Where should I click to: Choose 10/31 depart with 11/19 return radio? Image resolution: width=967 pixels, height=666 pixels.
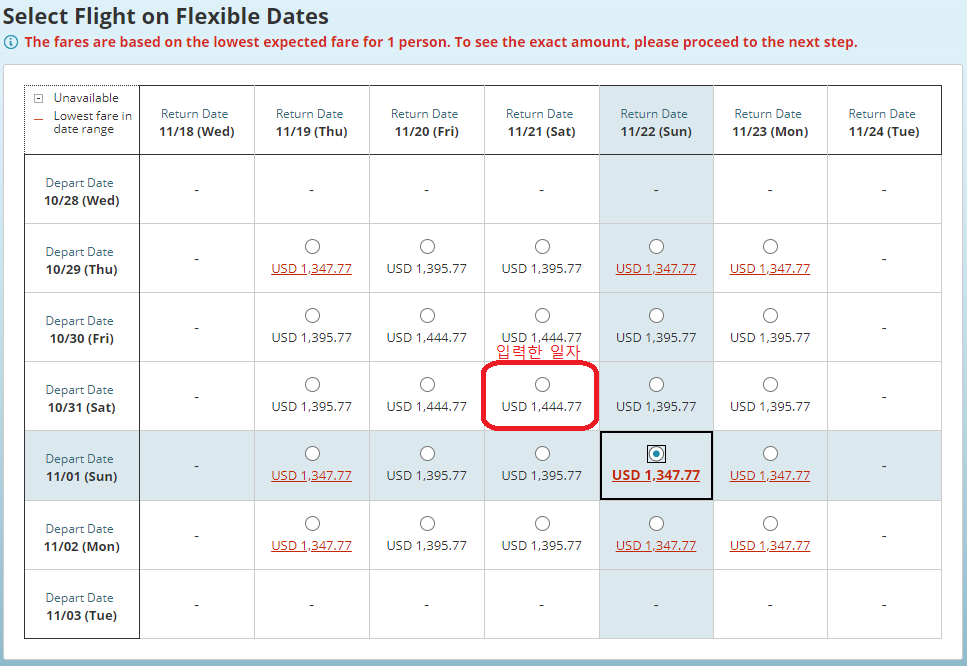click(x=312, y=385)
